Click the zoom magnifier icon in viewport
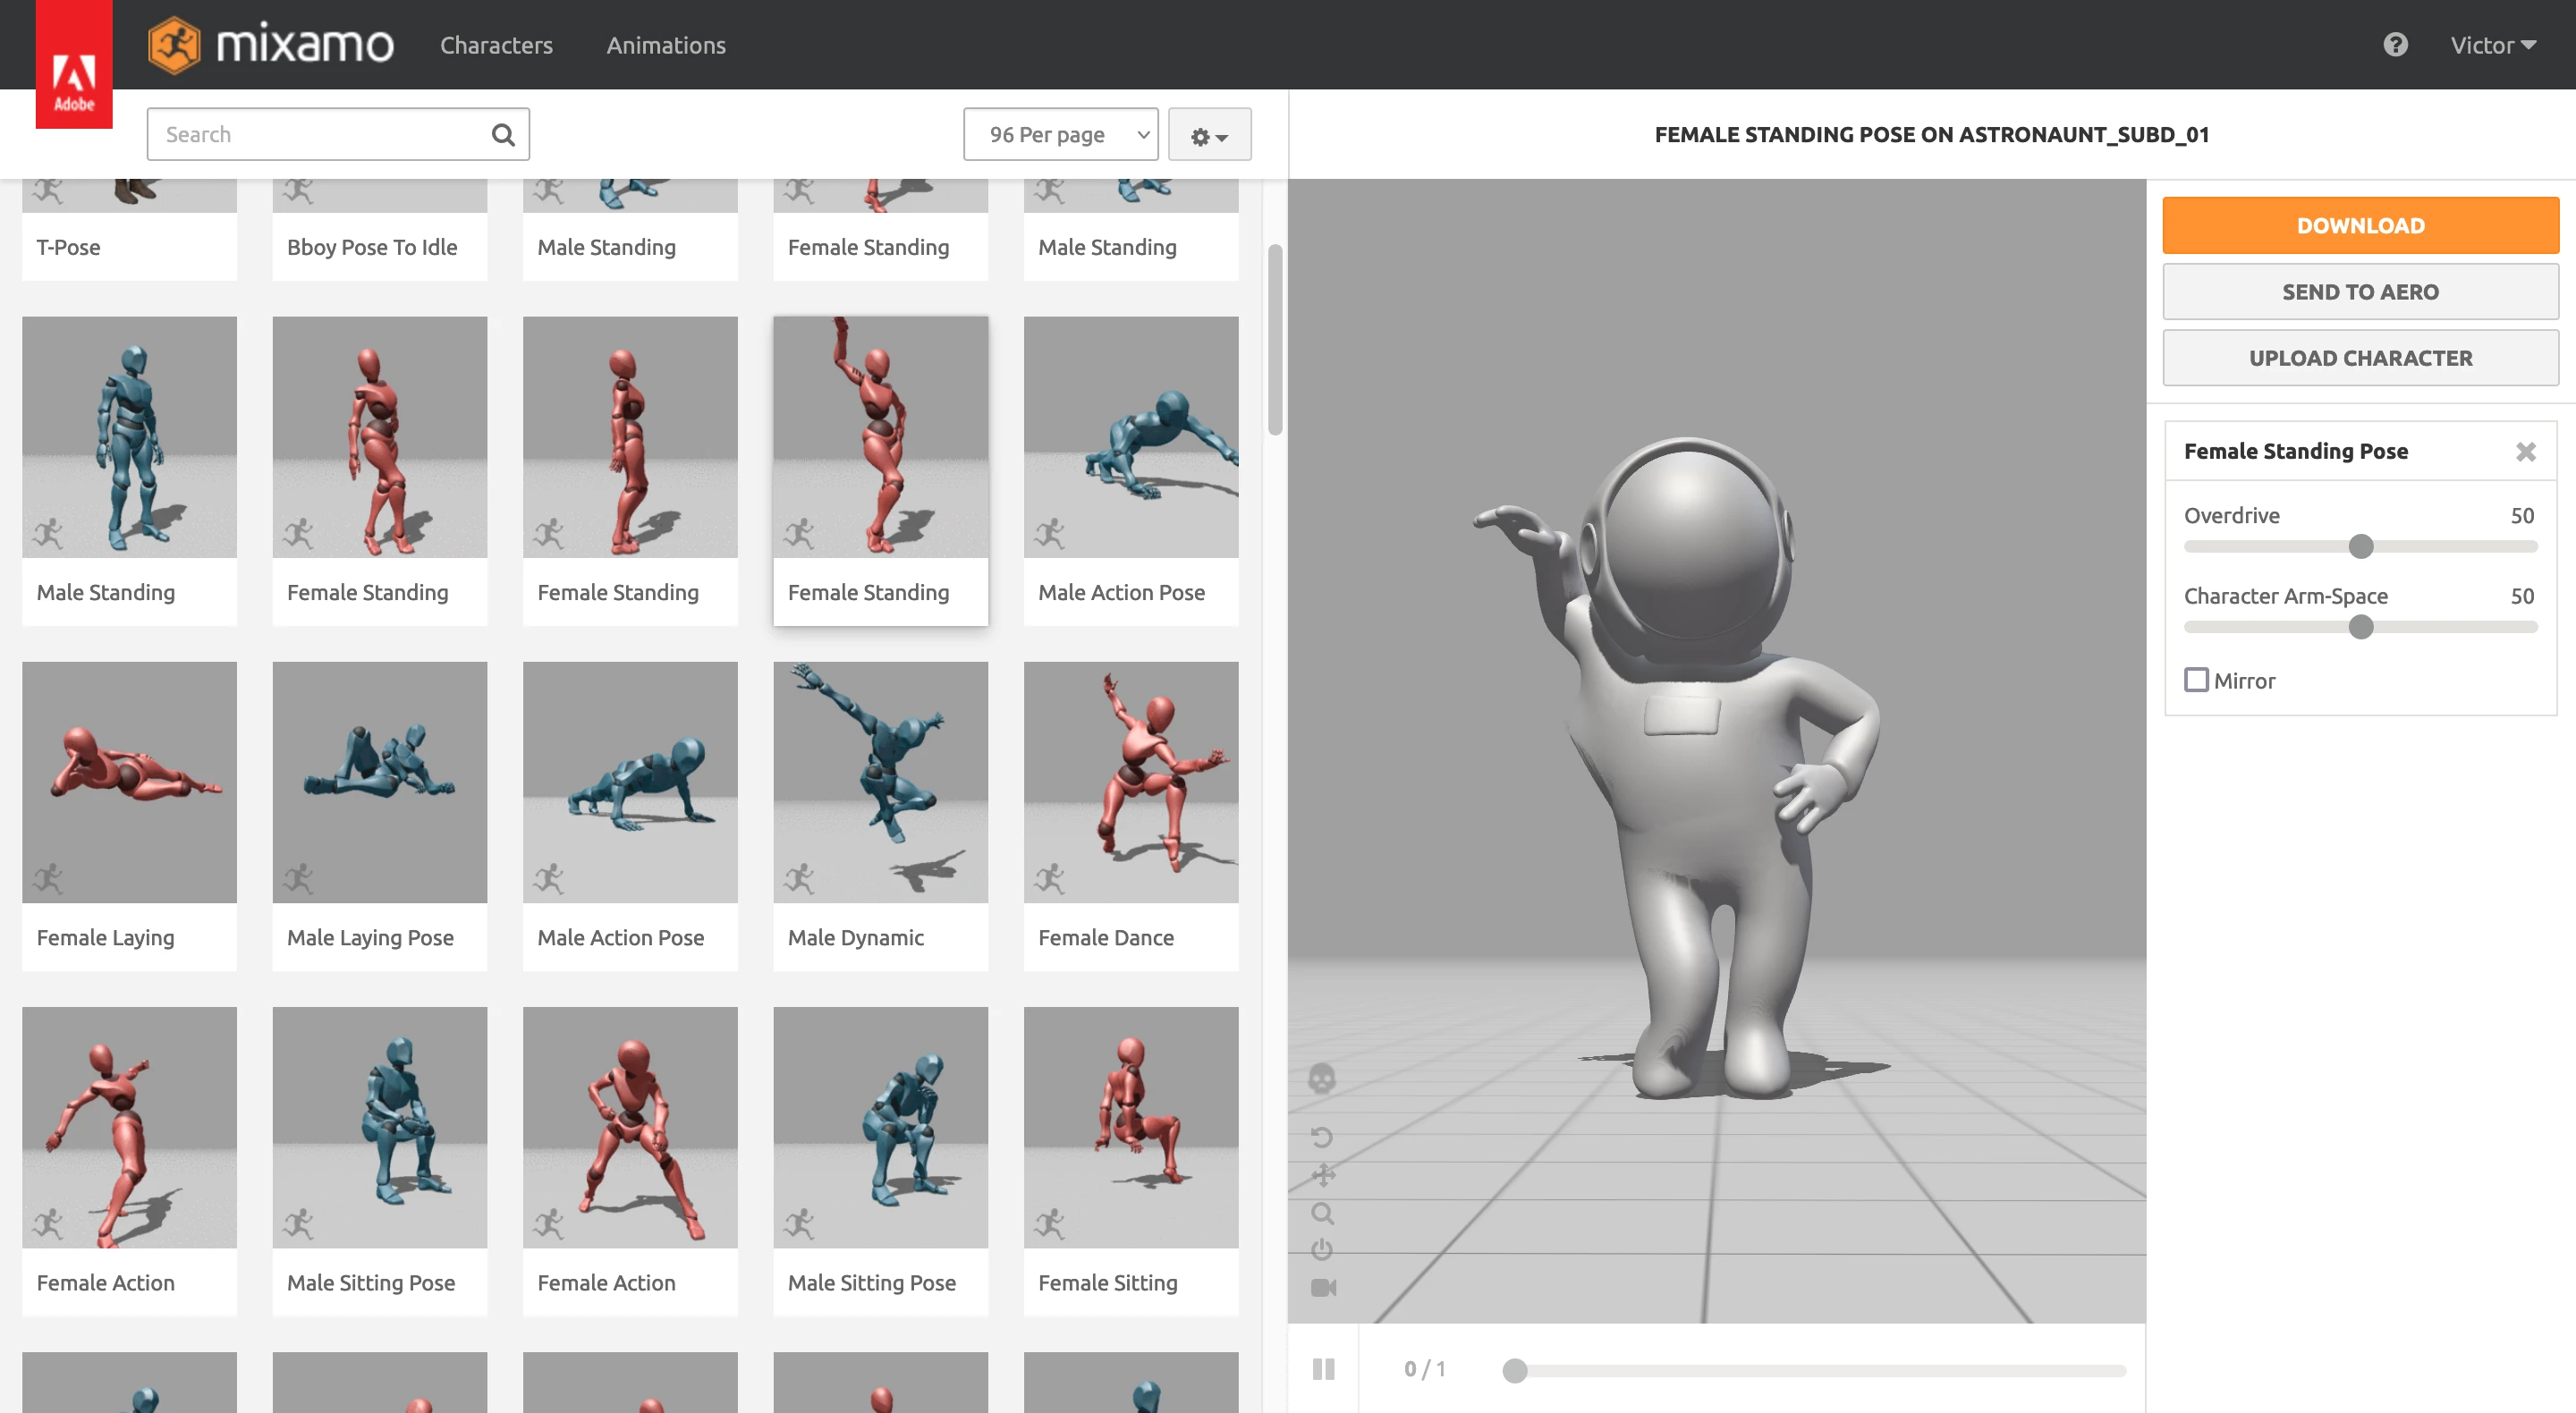The height and width of the screenshot is (1413, 2576). (x=1322, y=1213)
